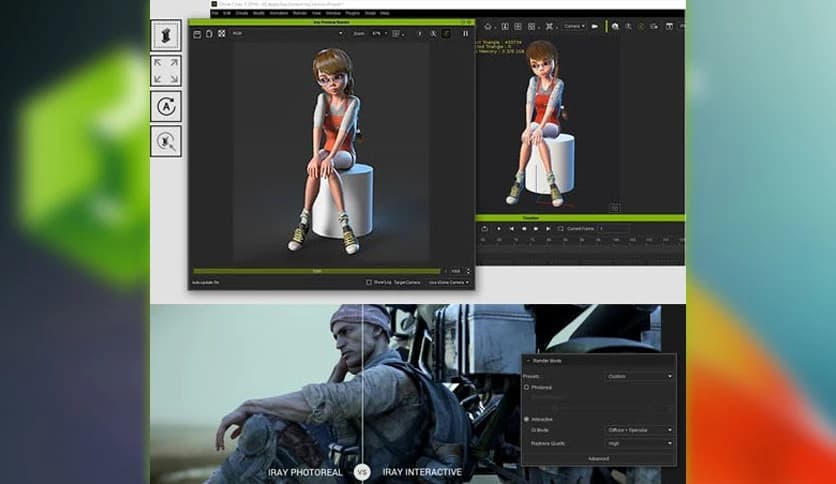Click the Advanced button in Render Mode panel
Screen dimensions: 836x484
[598, 459]
